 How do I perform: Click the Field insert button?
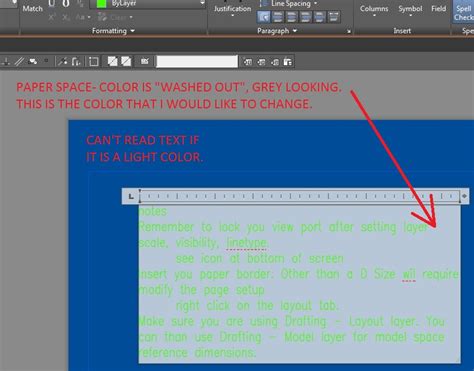[x=438, y=9]
